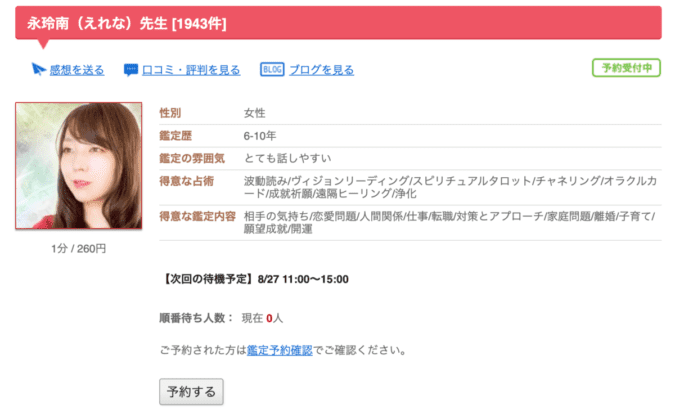
Task: Click the 鑑定の雰囲気 row label
Action: coord(192,158)
